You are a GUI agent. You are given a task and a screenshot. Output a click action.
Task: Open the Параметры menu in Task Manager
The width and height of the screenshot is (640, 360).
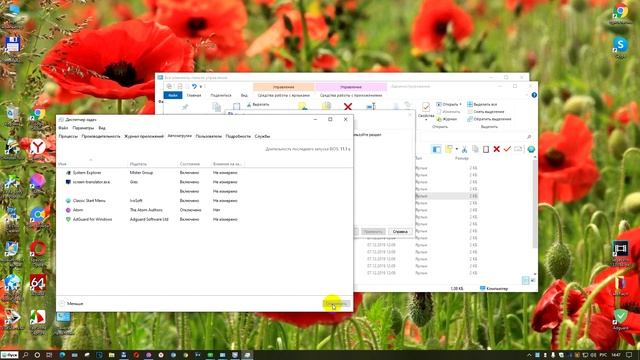pos(83,128)
